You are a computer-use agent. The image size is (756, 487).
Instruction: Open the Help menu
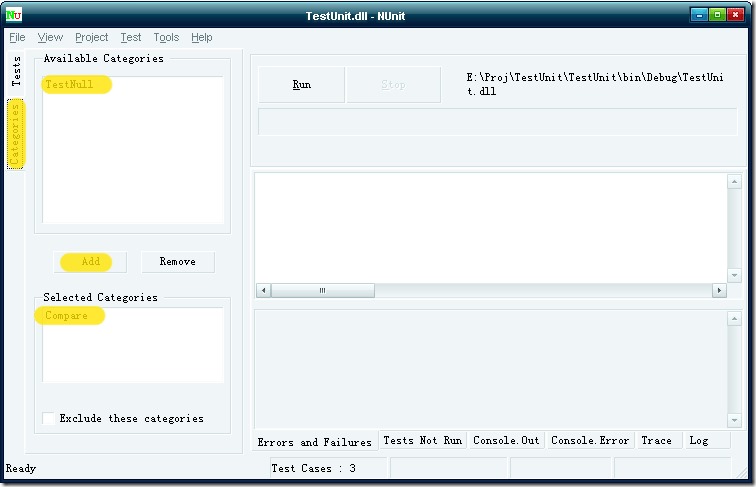(202, 37)
